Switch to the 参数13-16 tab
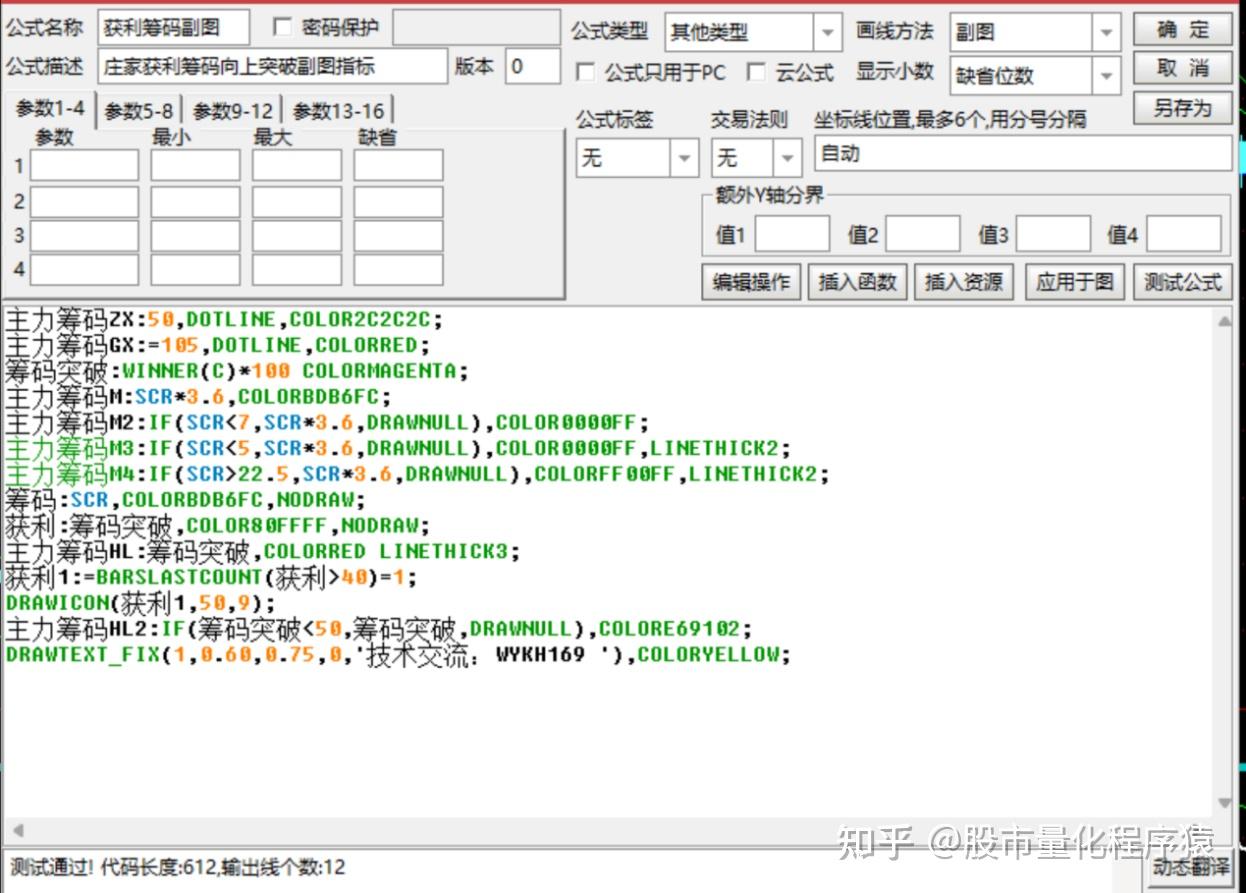Image resolution: width=1246 pixels, height=893 pixels. [x=338, y=111]
